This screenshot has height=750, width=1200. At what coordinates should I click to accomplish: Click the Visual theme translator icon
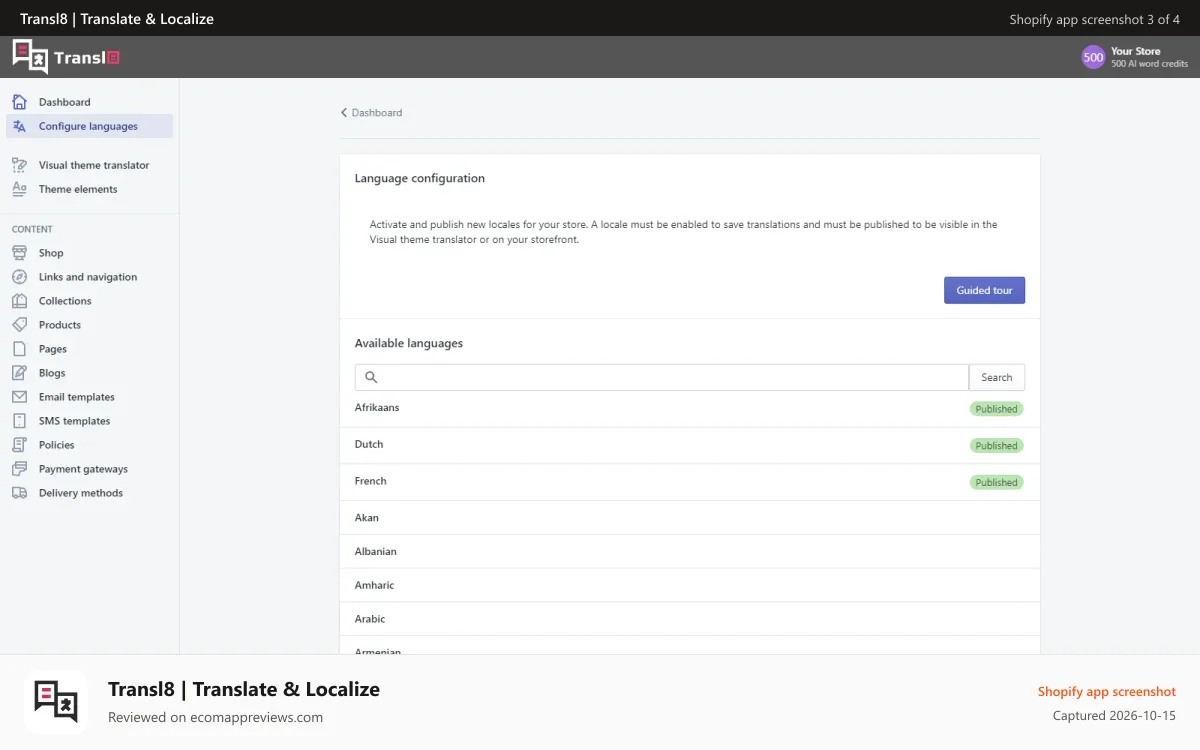click(19, 165)
